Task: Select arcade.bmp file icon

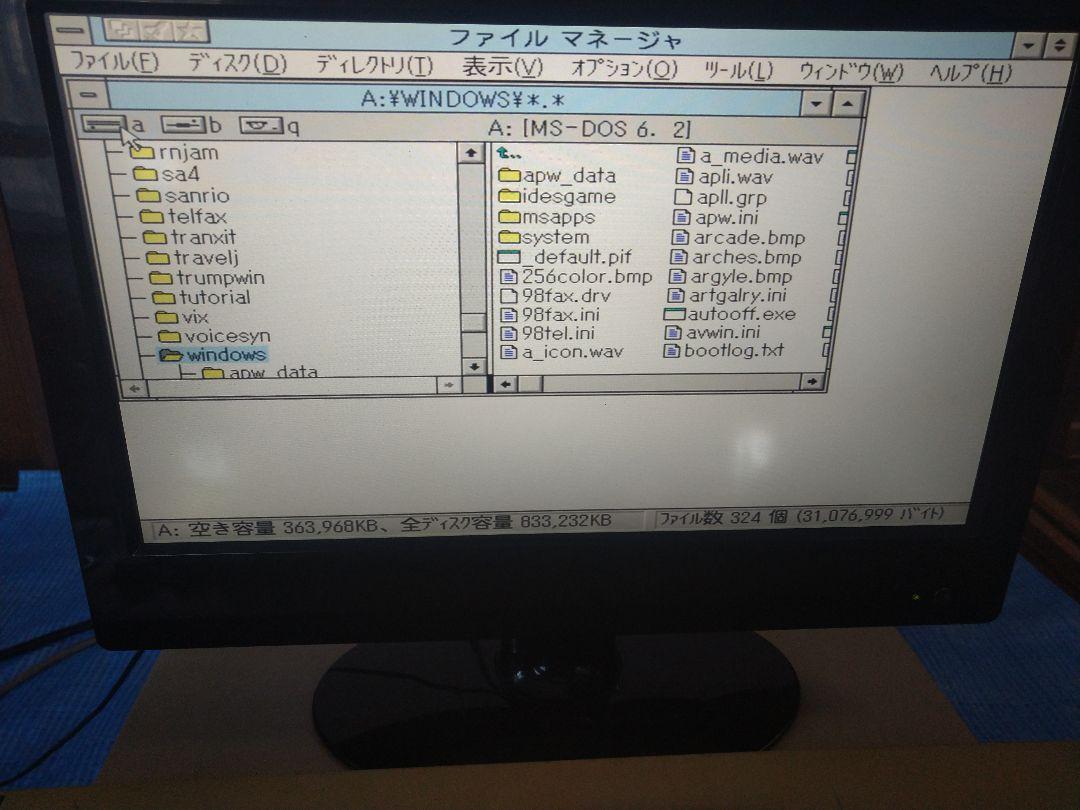Action: [x=680, y=238]
